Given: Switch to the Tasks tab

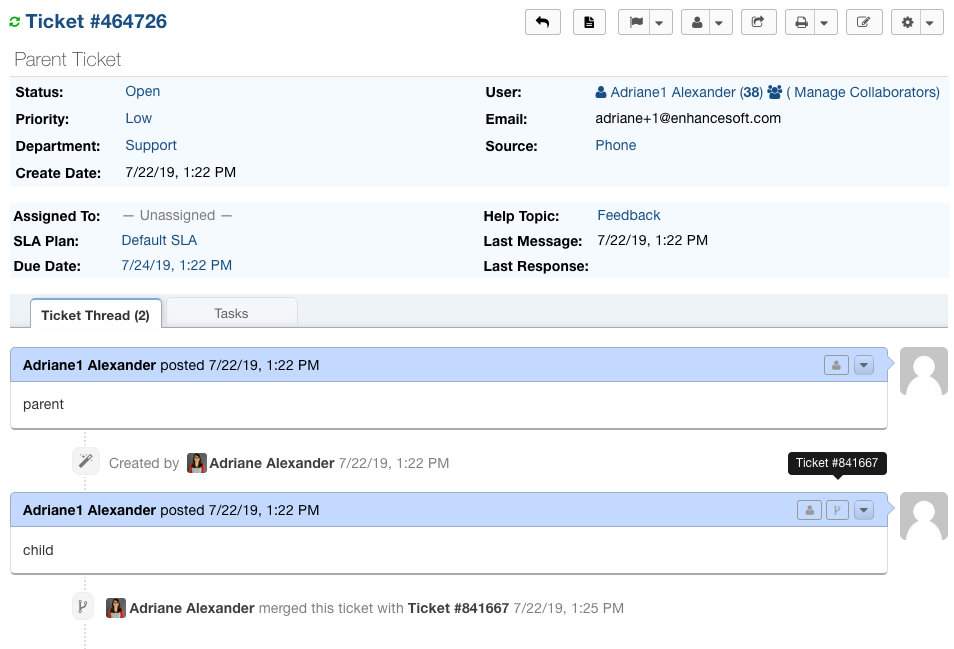Looking at the screenshot, I should [231, 313].
